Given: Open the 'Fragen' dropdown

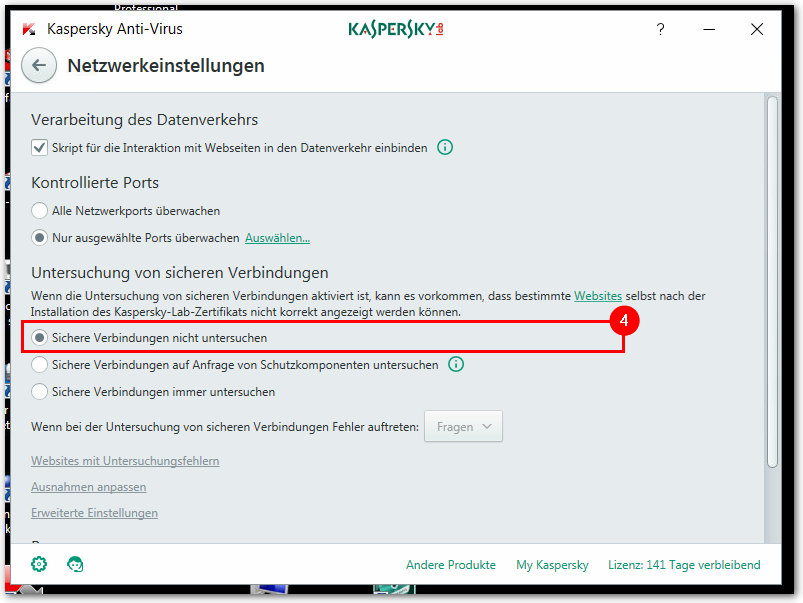Looking at the screenshot, I should pyautogui.click(x=463, y=426).
